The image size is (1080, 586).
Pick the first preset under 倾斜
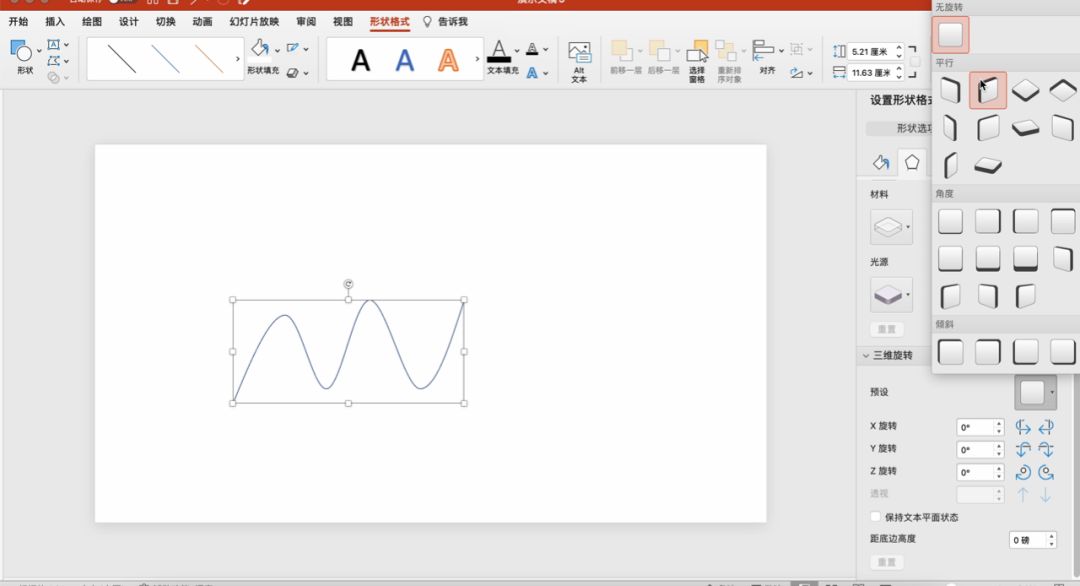coord(951,352)
